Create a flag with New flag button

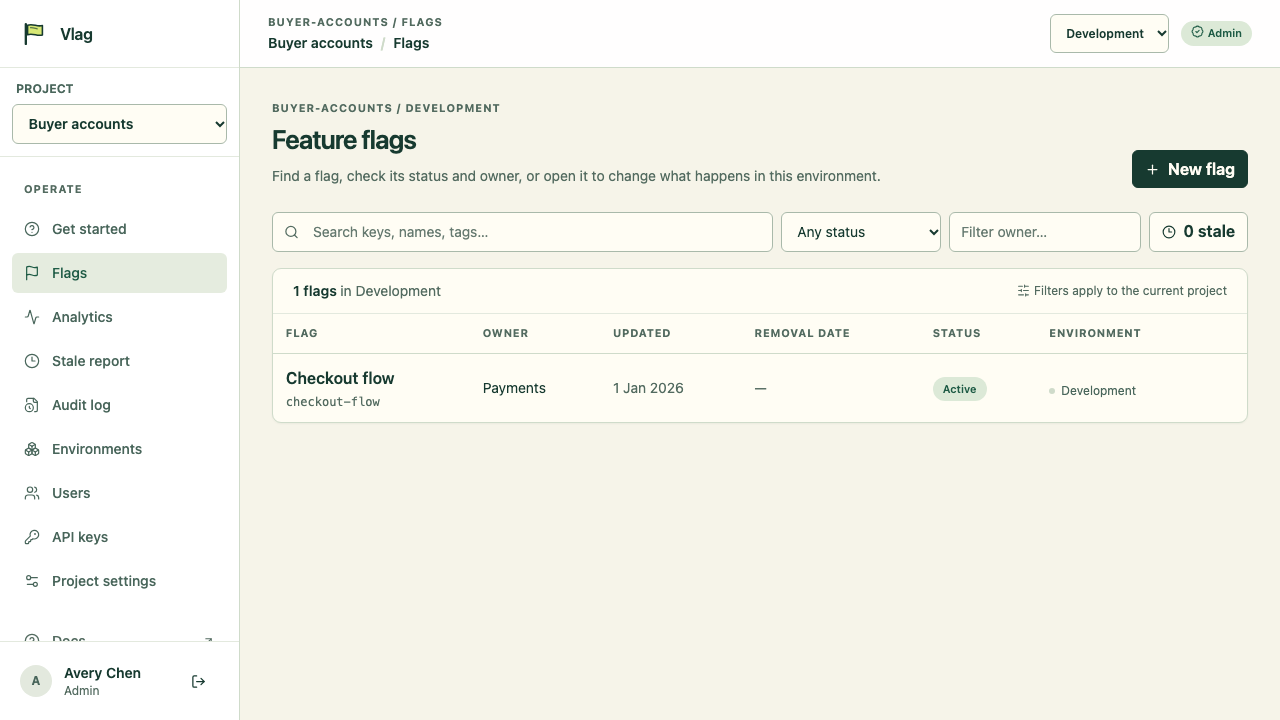1190,169
